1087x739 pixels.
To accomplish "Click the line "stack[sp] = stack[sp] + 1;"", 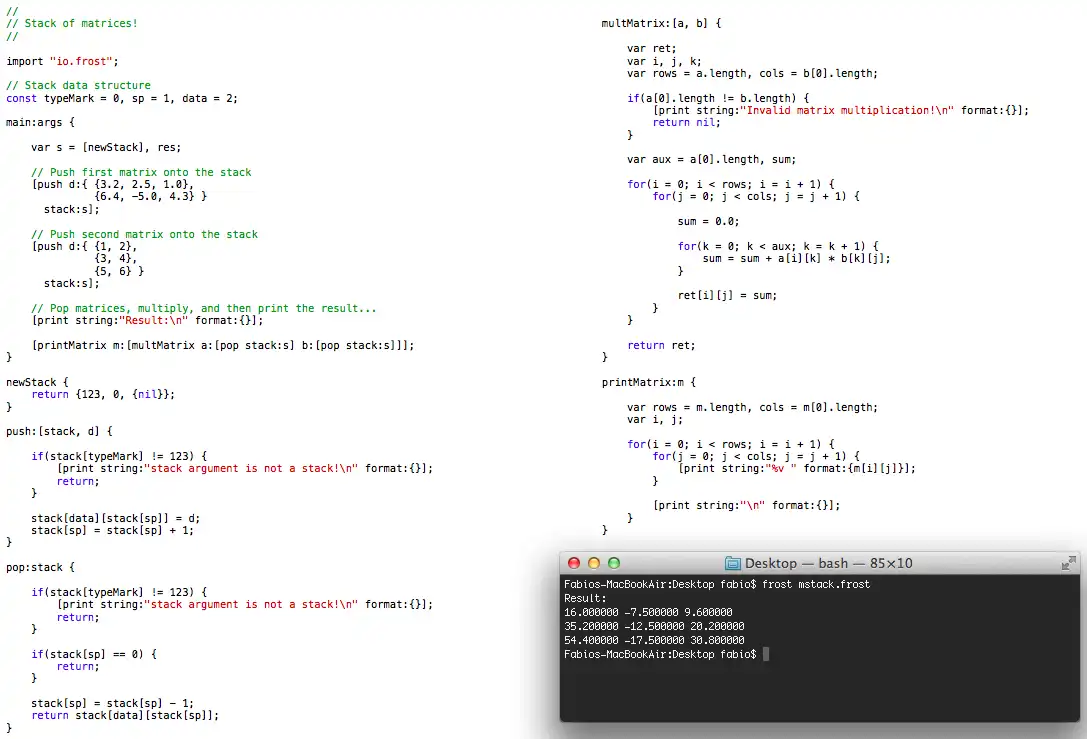I will 112,530.
